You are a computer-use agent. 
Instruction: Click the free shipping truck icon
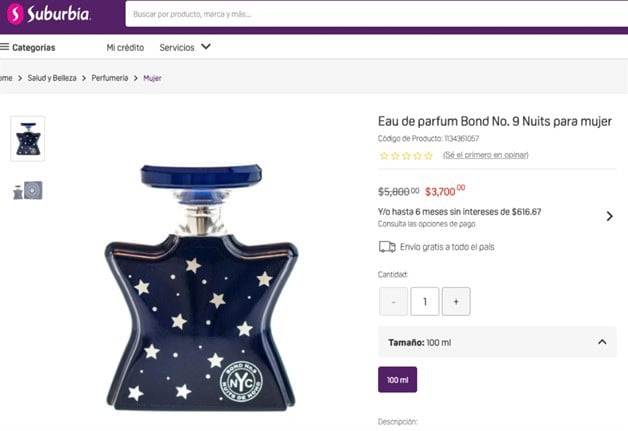tap(386, 246)
